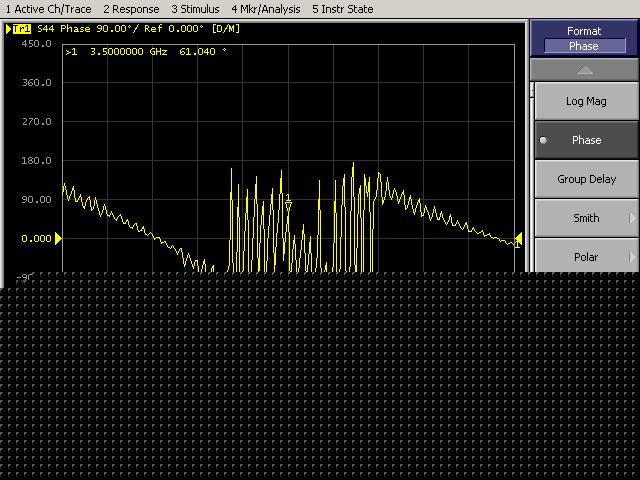This screenshot has width=640, height=480.
Task: Click the 61.040 ° marker value
Action: [x=203, y=52]
